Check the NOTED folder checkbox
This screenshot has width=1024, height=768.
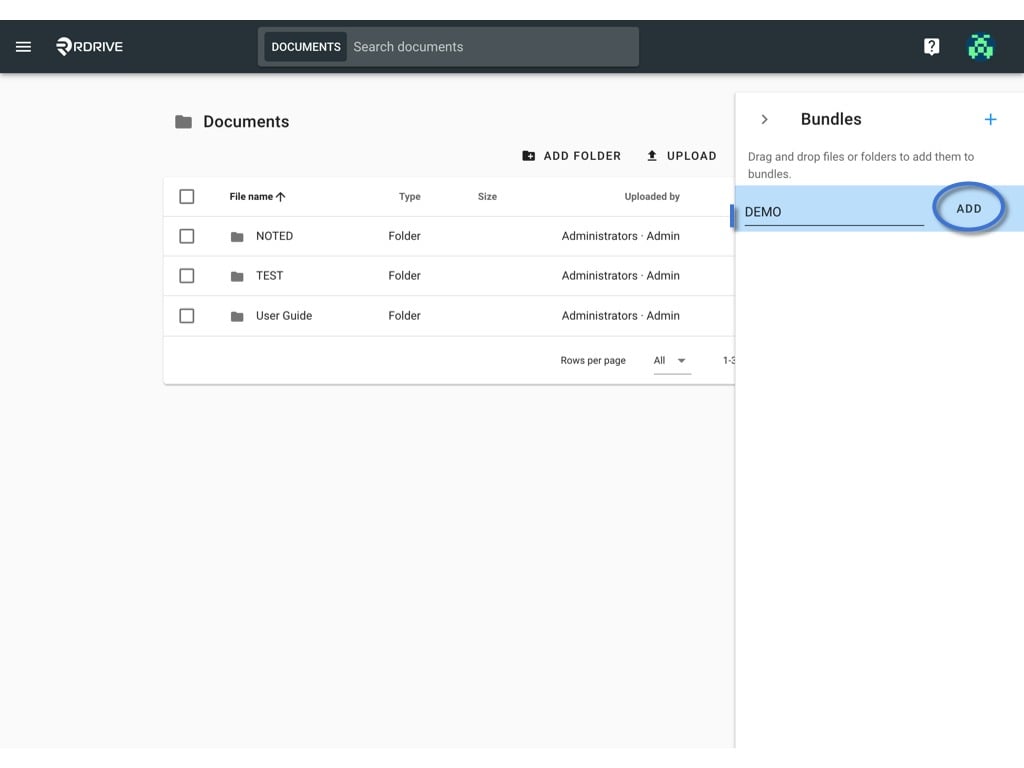pos(187,236)
